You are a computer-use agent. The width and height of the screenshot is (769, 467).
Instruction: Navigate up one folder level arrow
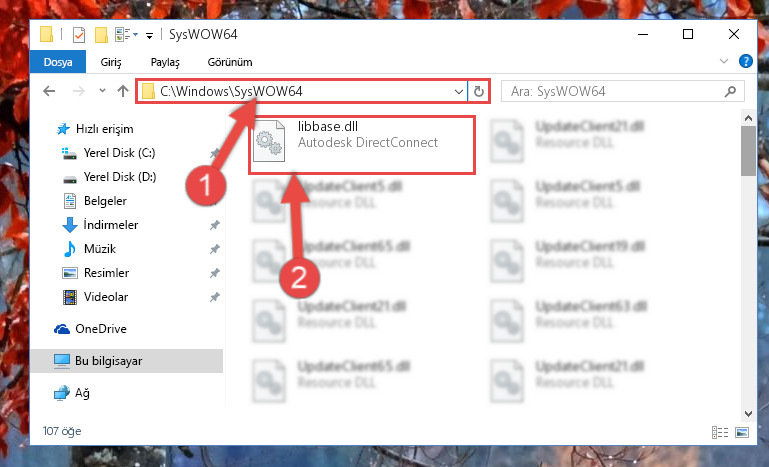point(123,91)
